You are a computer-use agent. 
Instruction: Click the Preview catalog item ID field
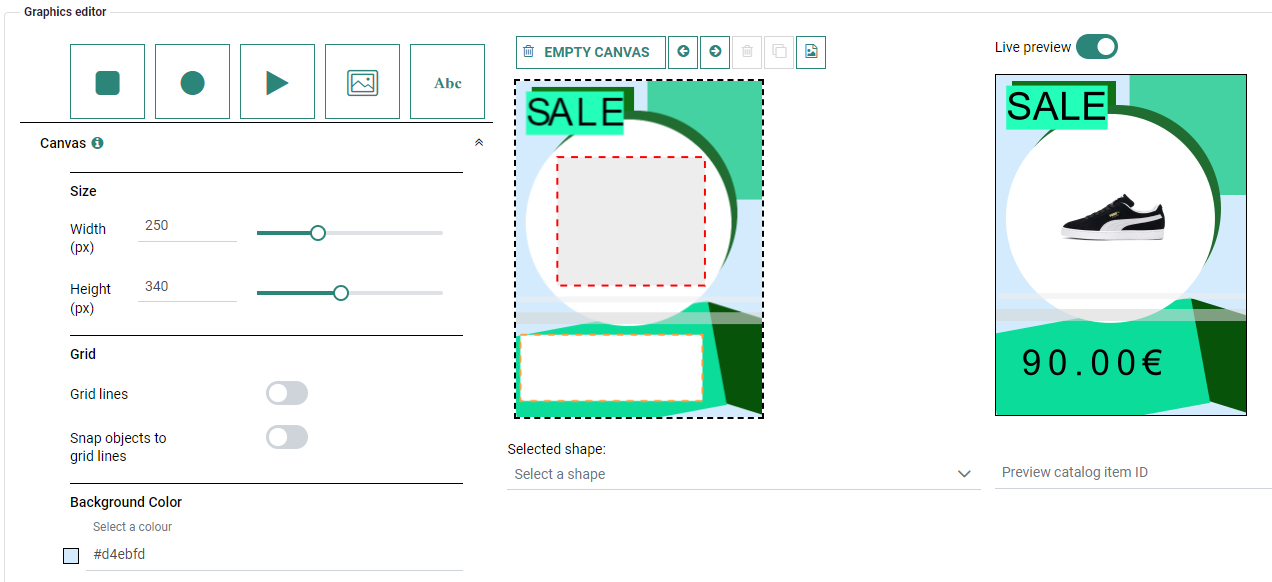pyautogui.click(x=1130, y=472)
